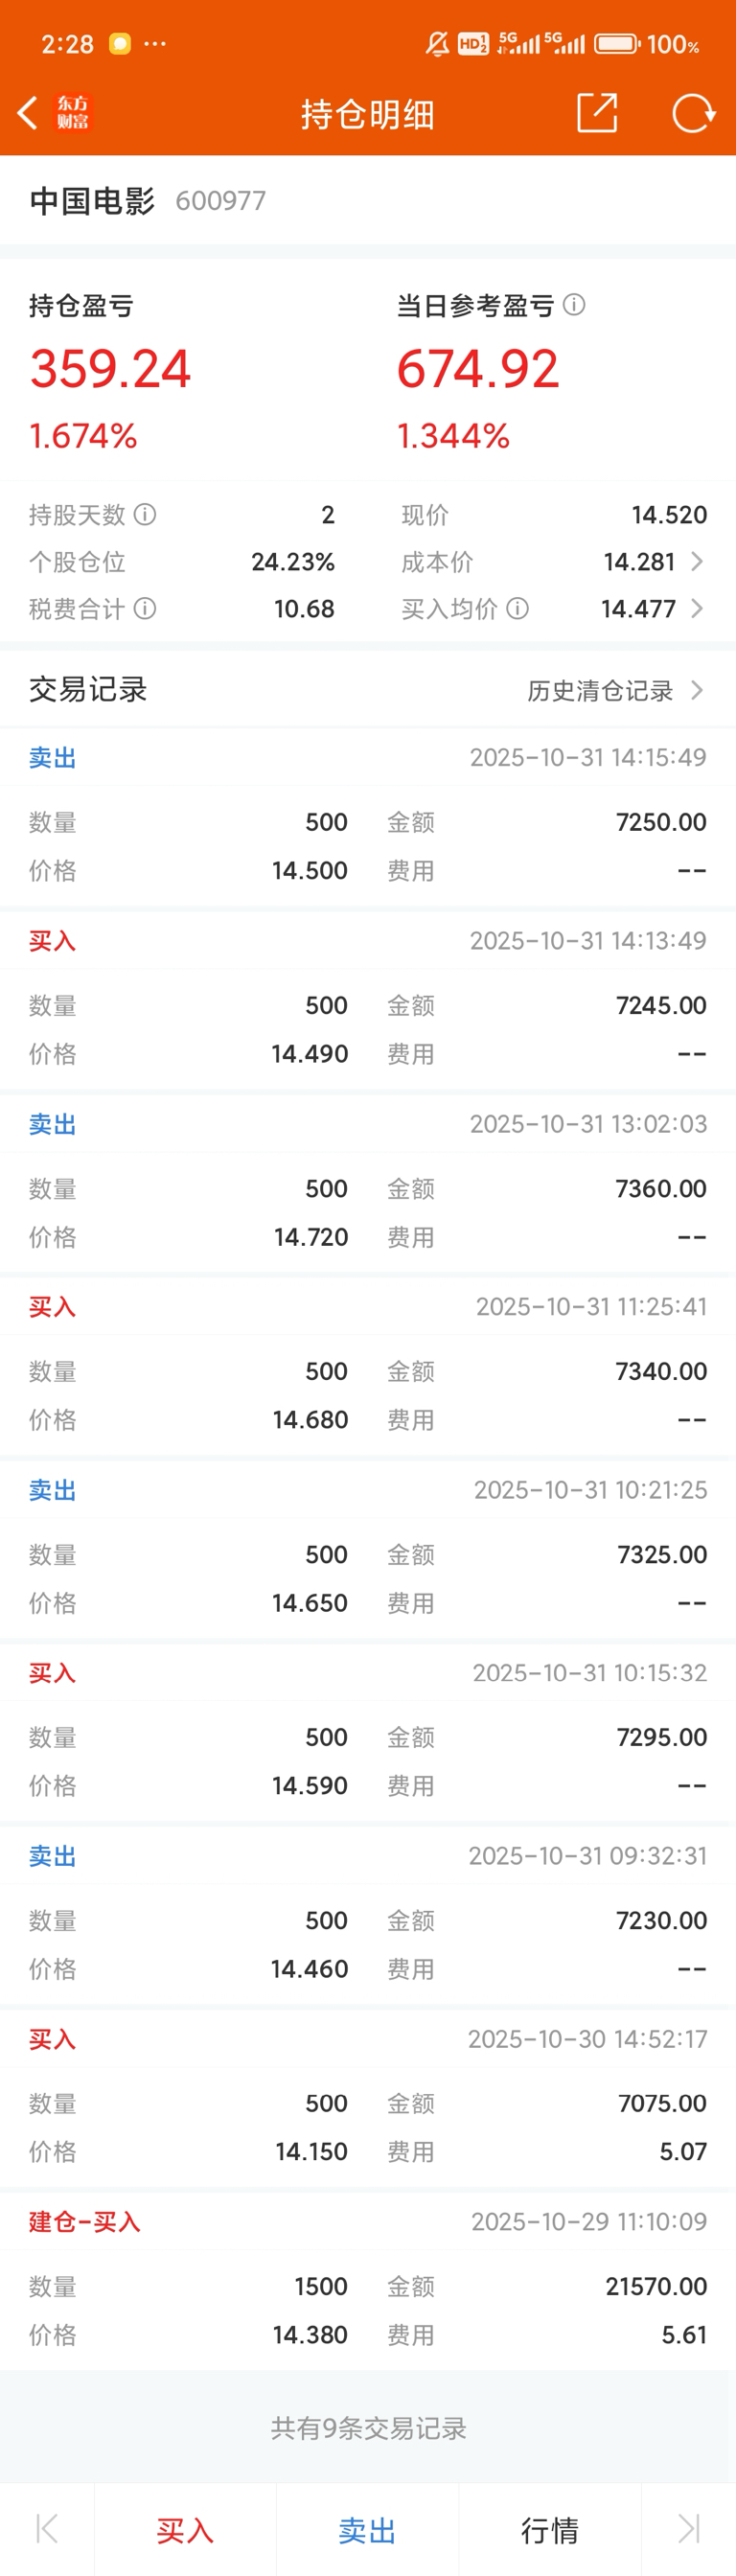Tap info icon next to 买入均价

click(517, 609)
